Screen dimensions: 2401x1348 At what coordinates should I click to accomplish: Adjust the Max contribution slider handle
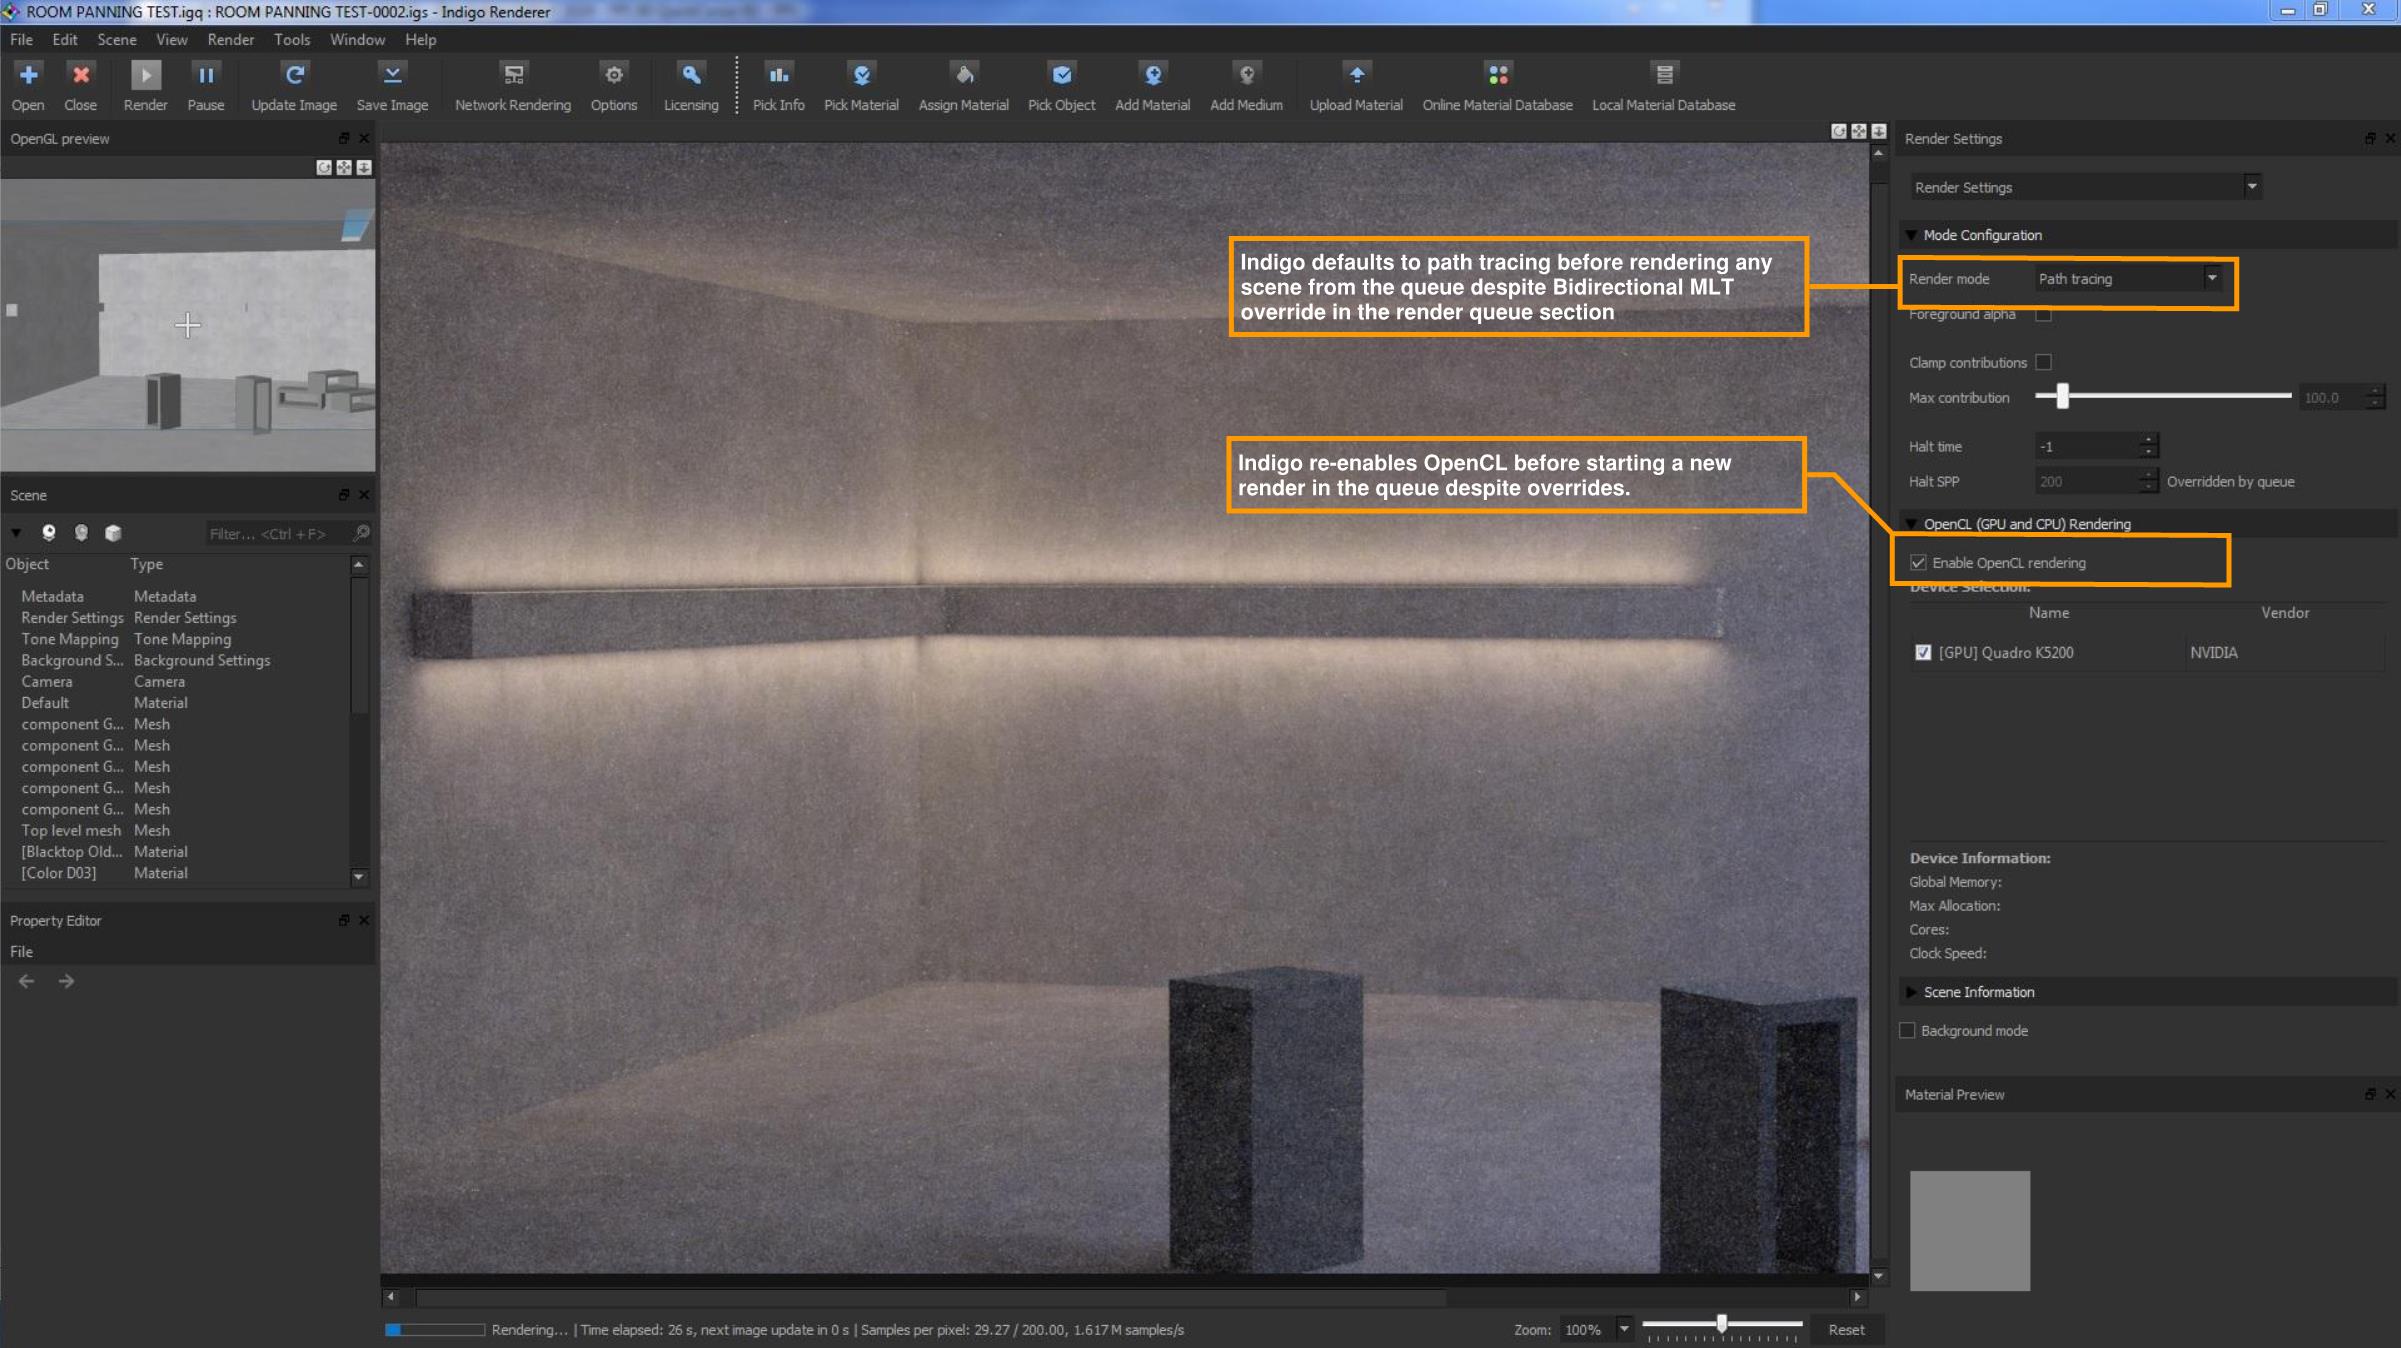(2062, 397)
